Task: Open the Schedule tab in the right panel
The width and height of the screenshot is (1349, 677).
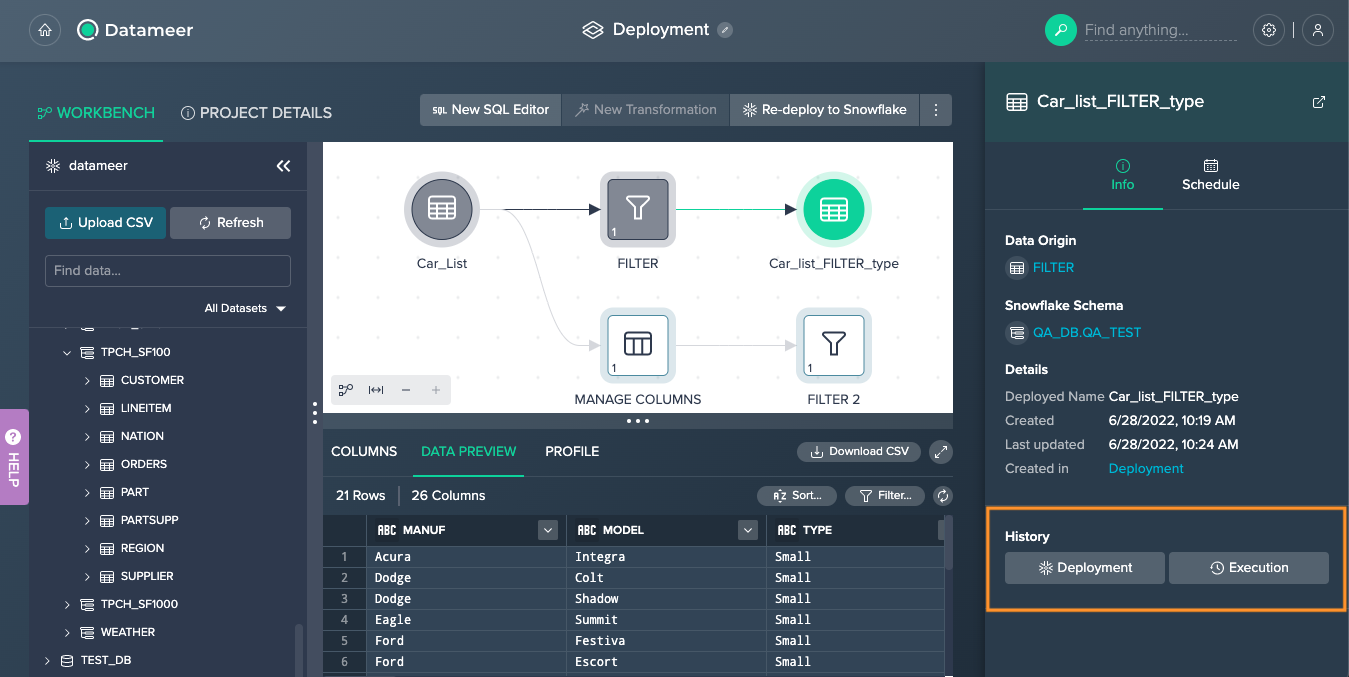Action: (x=1210, y=173)
